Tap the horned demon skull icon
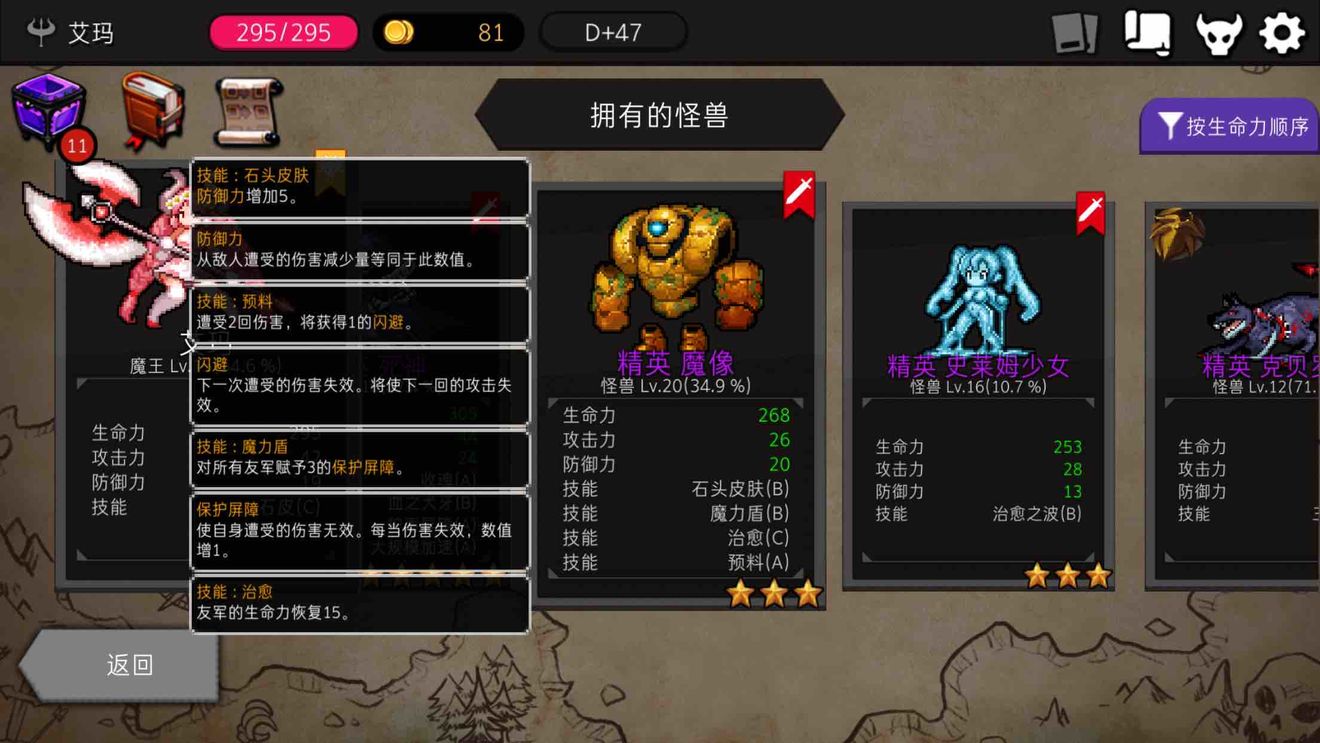1320x743 pixels. [x=1219, y=33]
